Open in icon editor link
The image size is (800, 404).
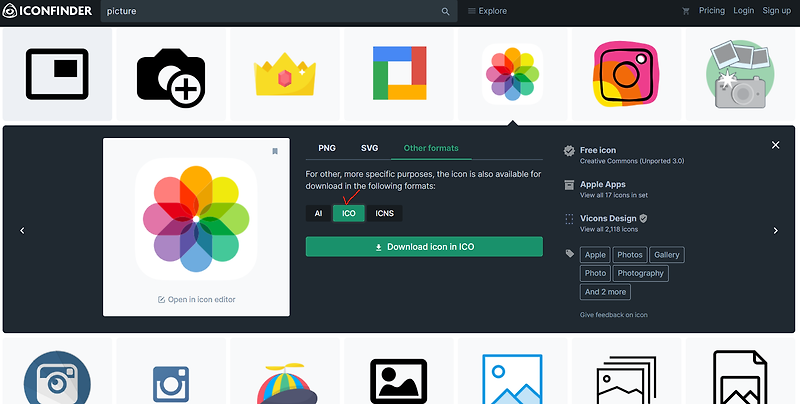point(196,299)
